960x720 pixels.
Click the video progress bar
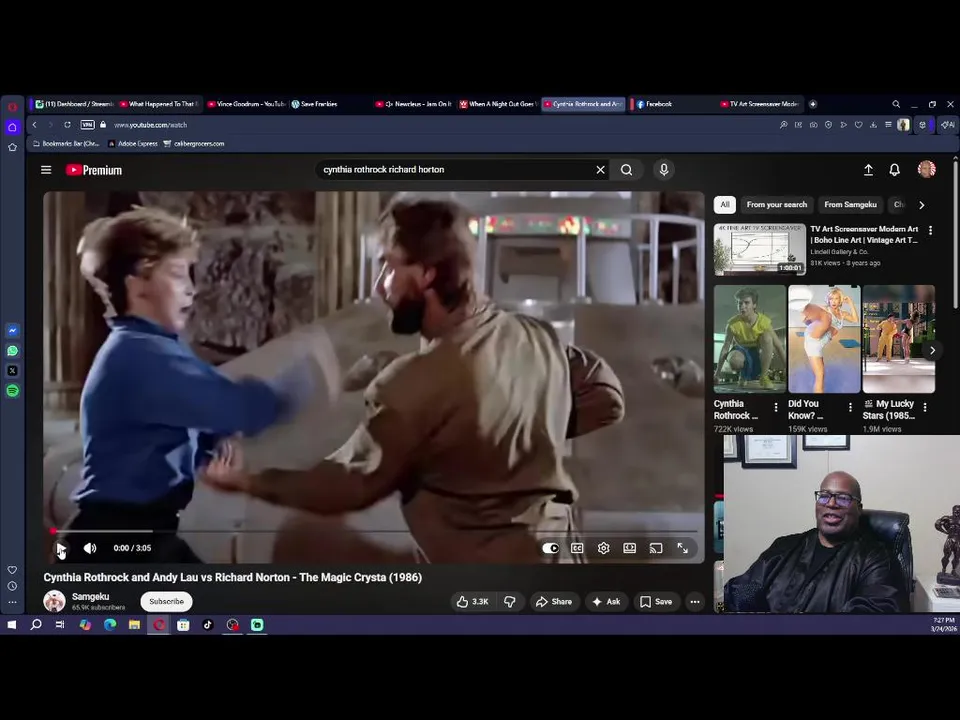pyautogui.click(x=373, y=531)
